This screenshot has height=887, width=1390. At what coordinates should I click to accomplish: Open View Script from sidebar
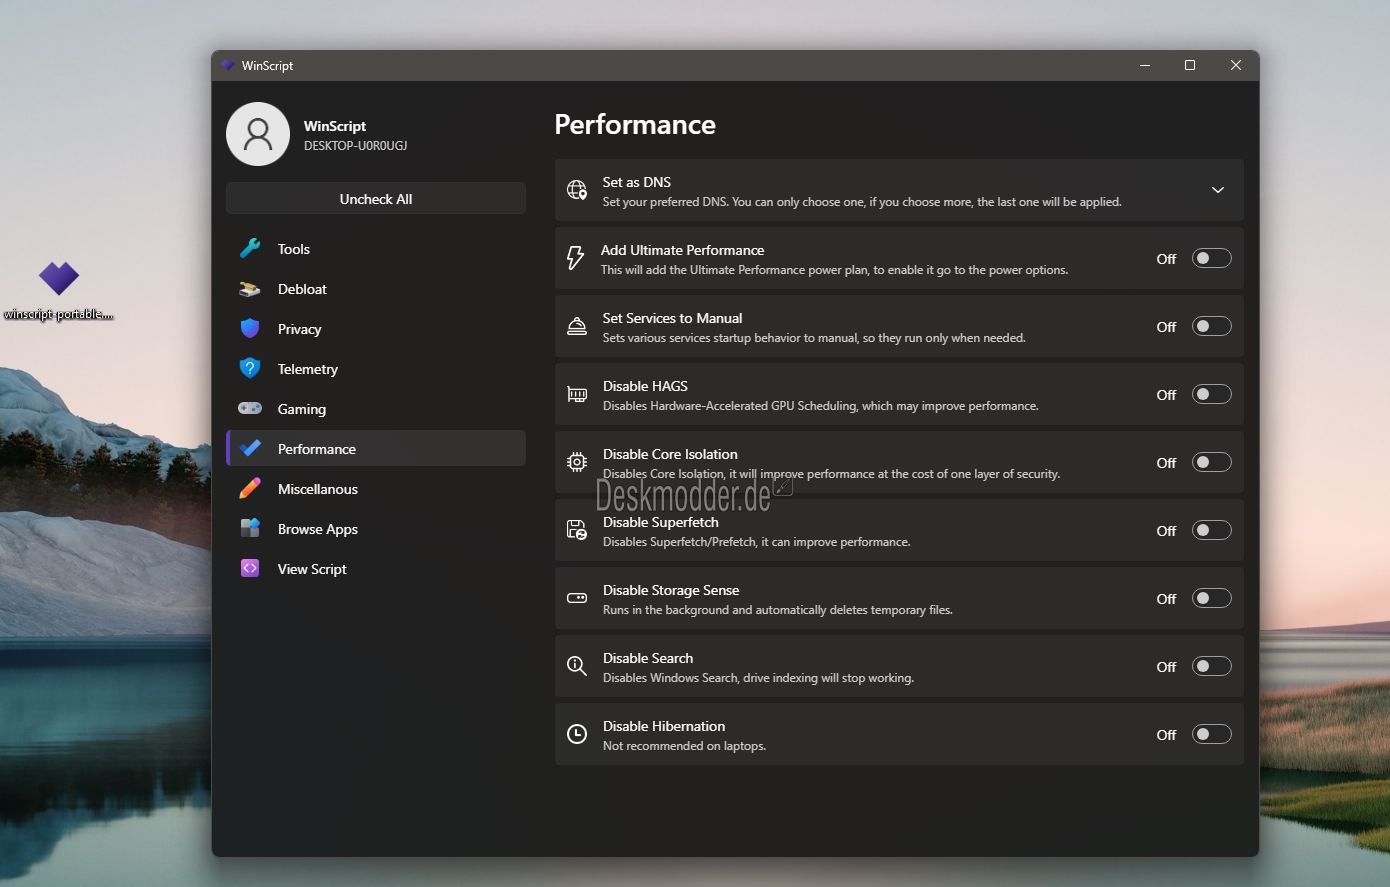click(376, 569)
